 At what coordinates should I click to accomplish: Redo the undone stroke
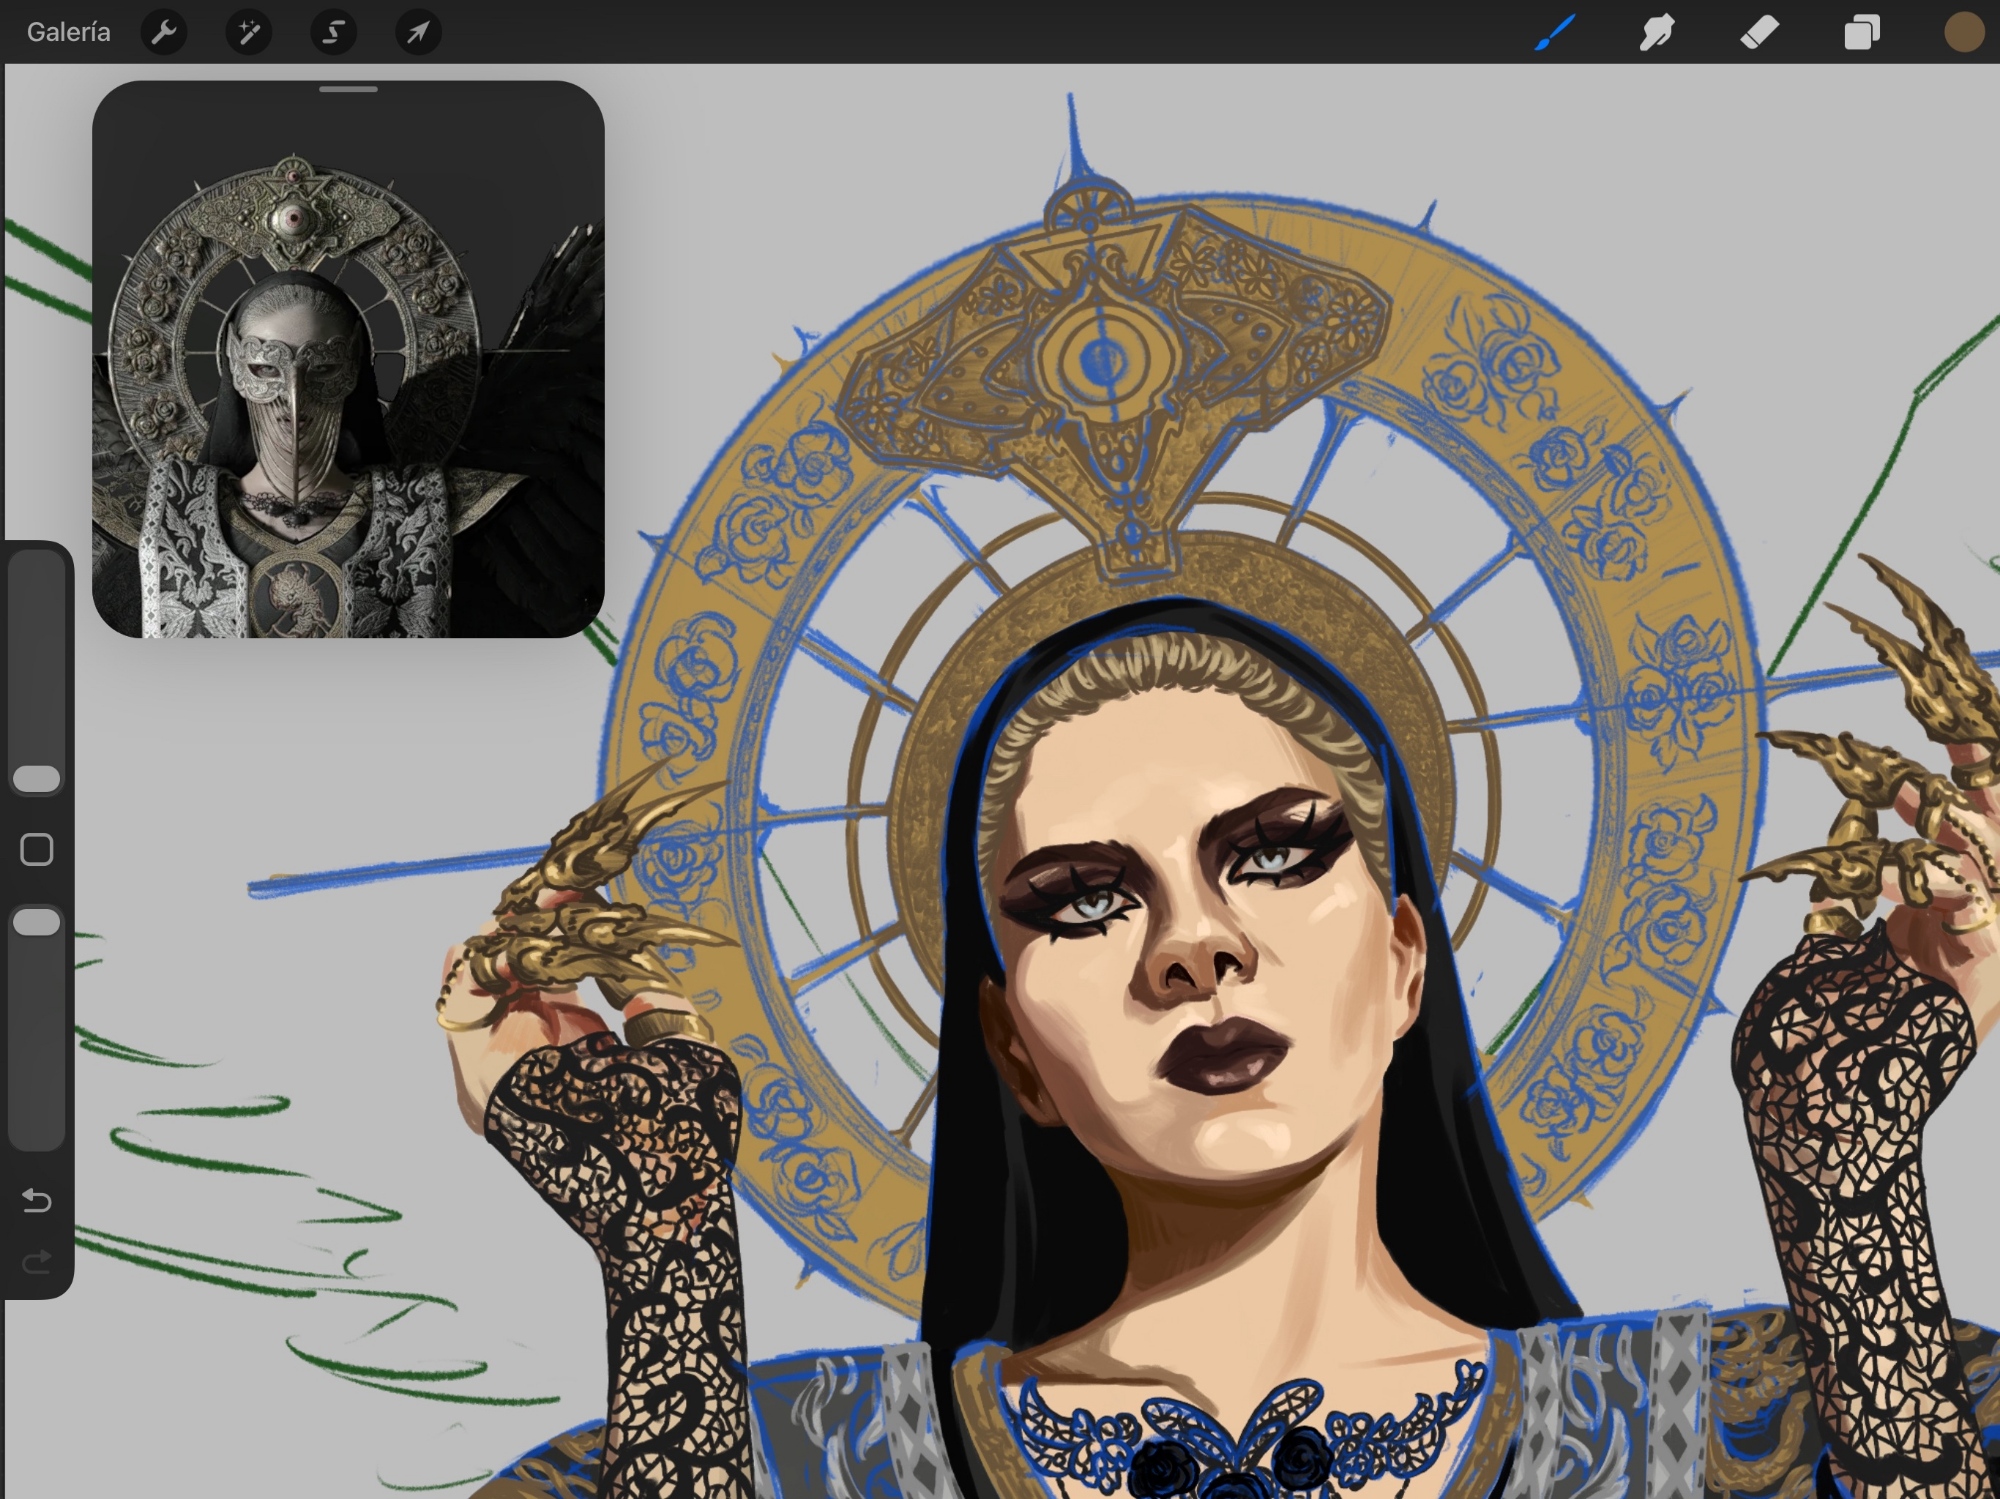(x=37, y=1262)
